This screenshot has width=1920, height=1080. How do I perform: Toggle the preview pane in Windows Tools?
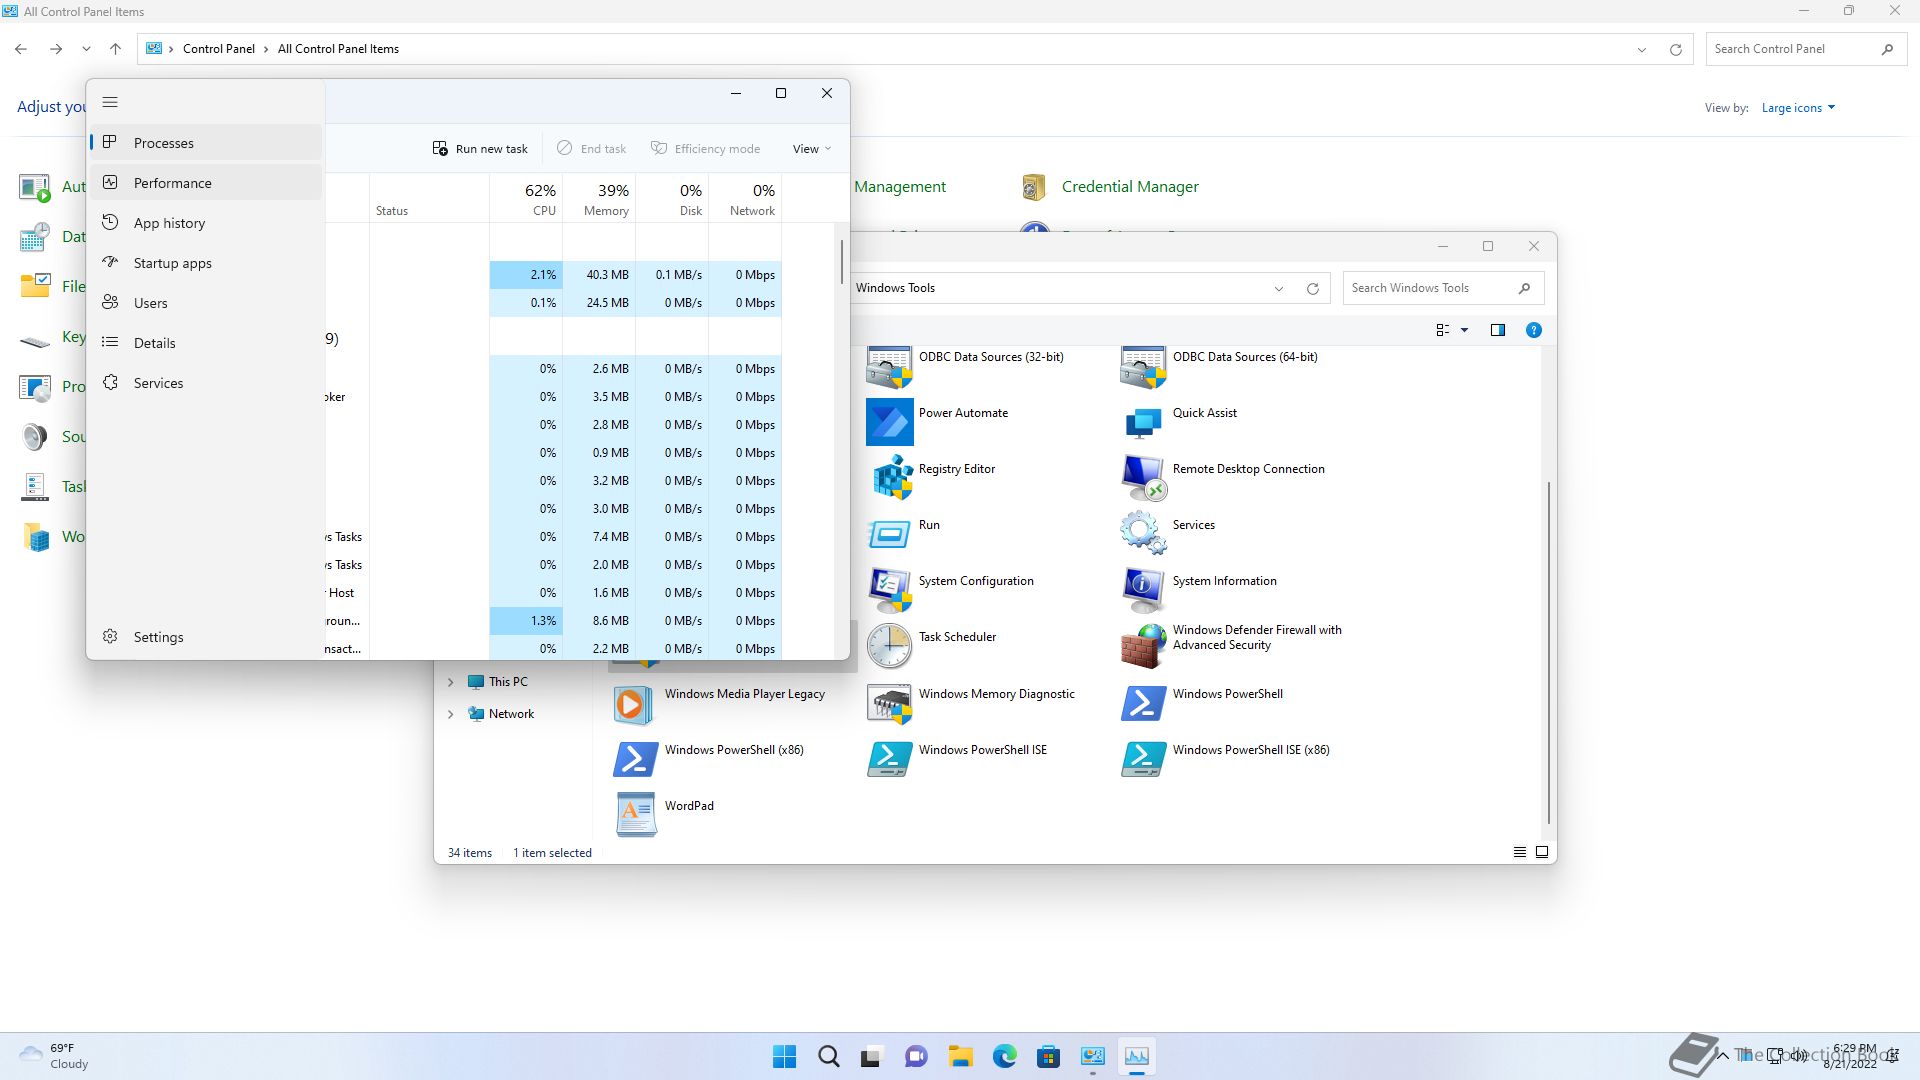[x=1497, y=330]
